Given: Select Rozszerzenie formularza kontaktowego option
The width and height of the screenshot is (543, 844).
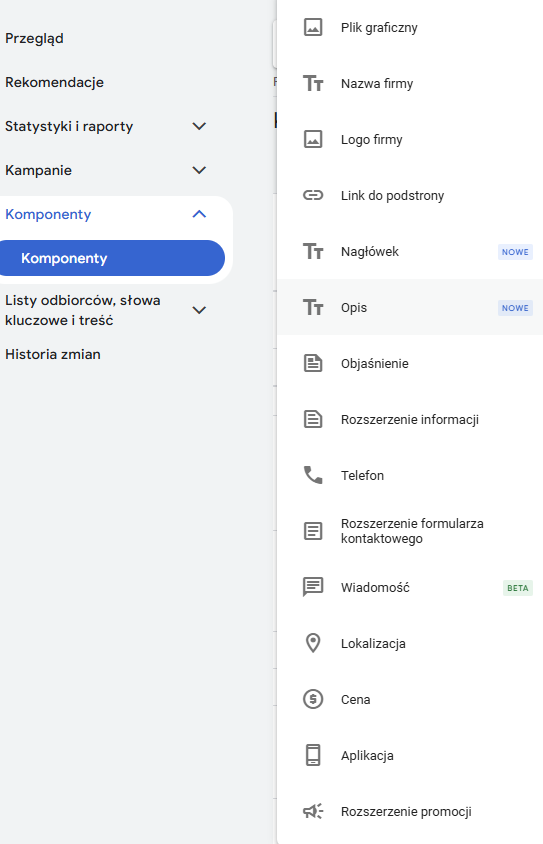Looking at the screenshot, I should point(410,531).
